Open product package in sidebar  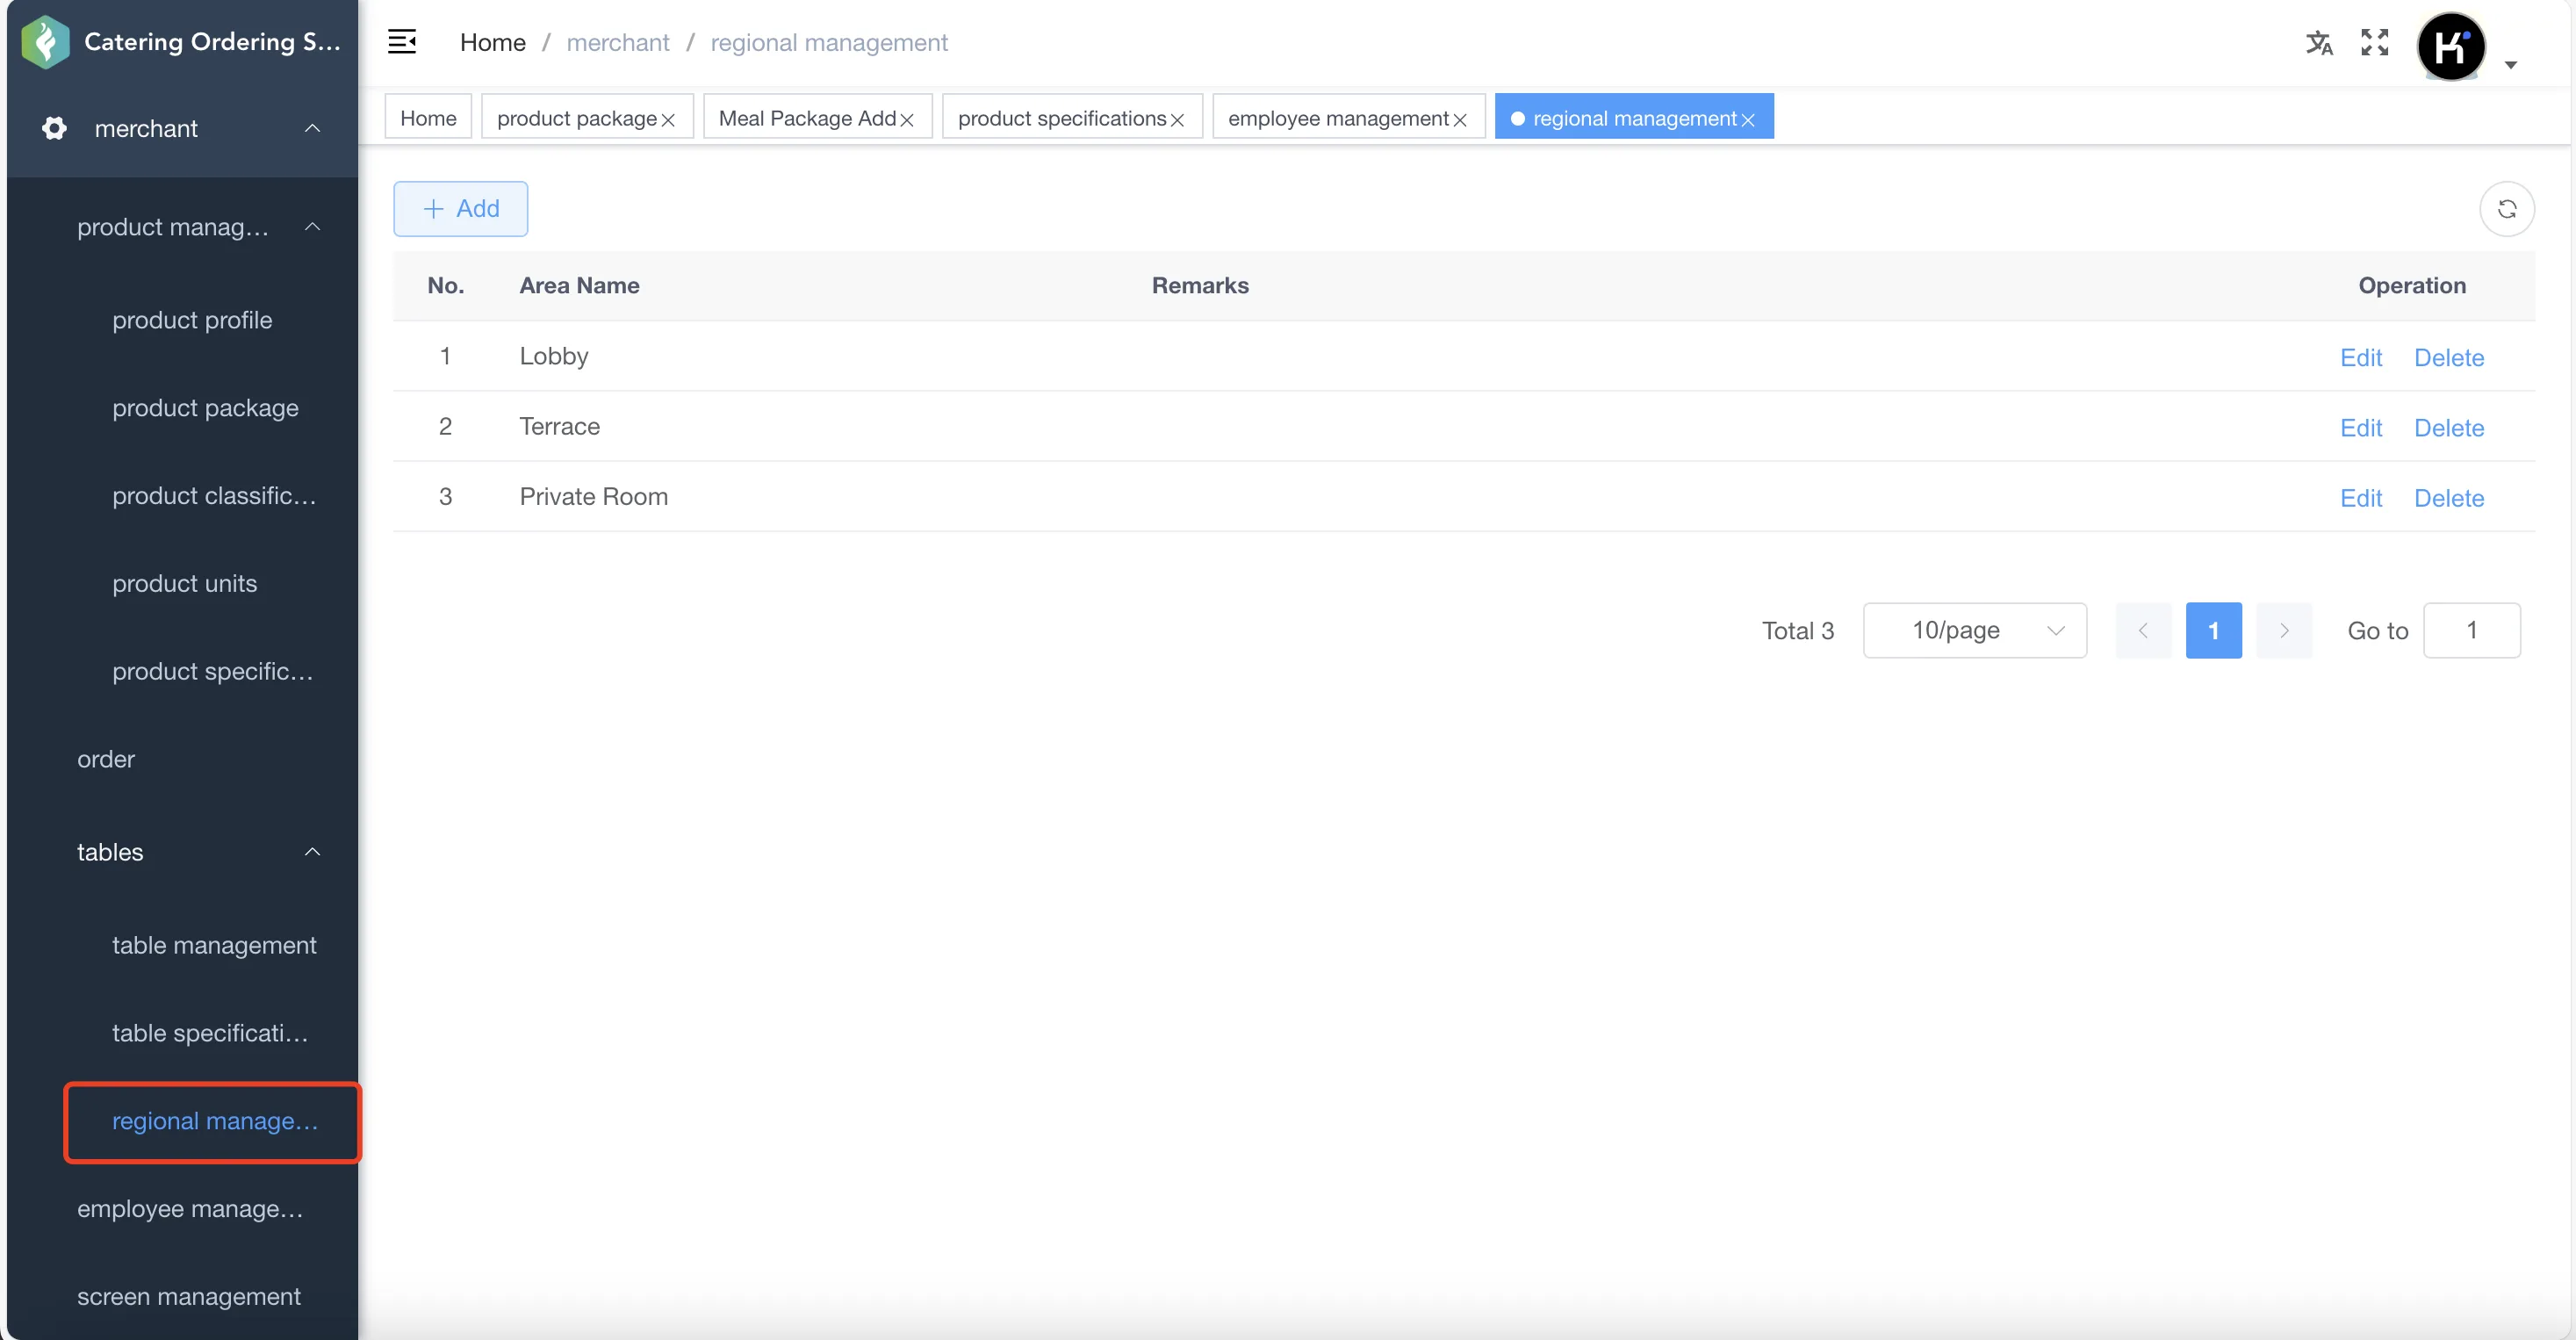(x=205, y=408)
